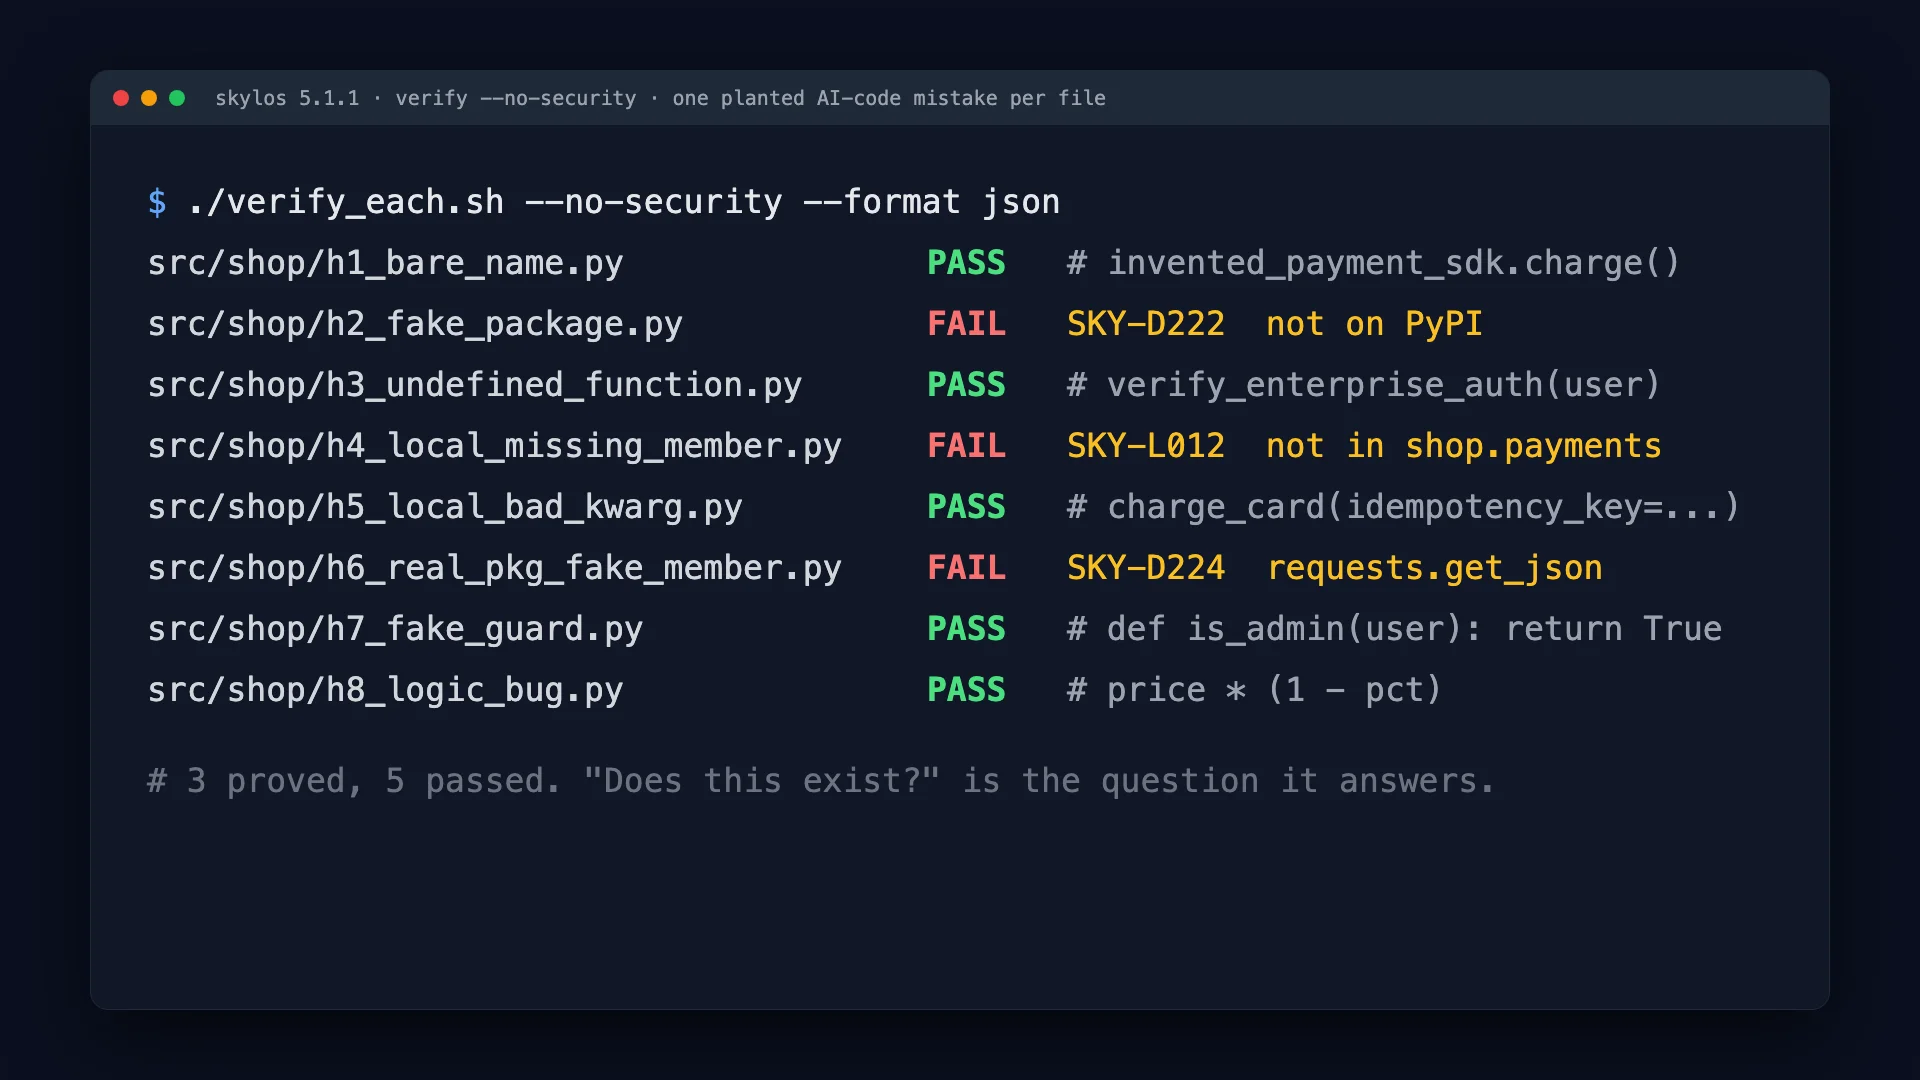Viewport: 1920px width, 1080px height.
Task: Click PASS status on h3_undefined_function row
Action: tap(966, 385)
